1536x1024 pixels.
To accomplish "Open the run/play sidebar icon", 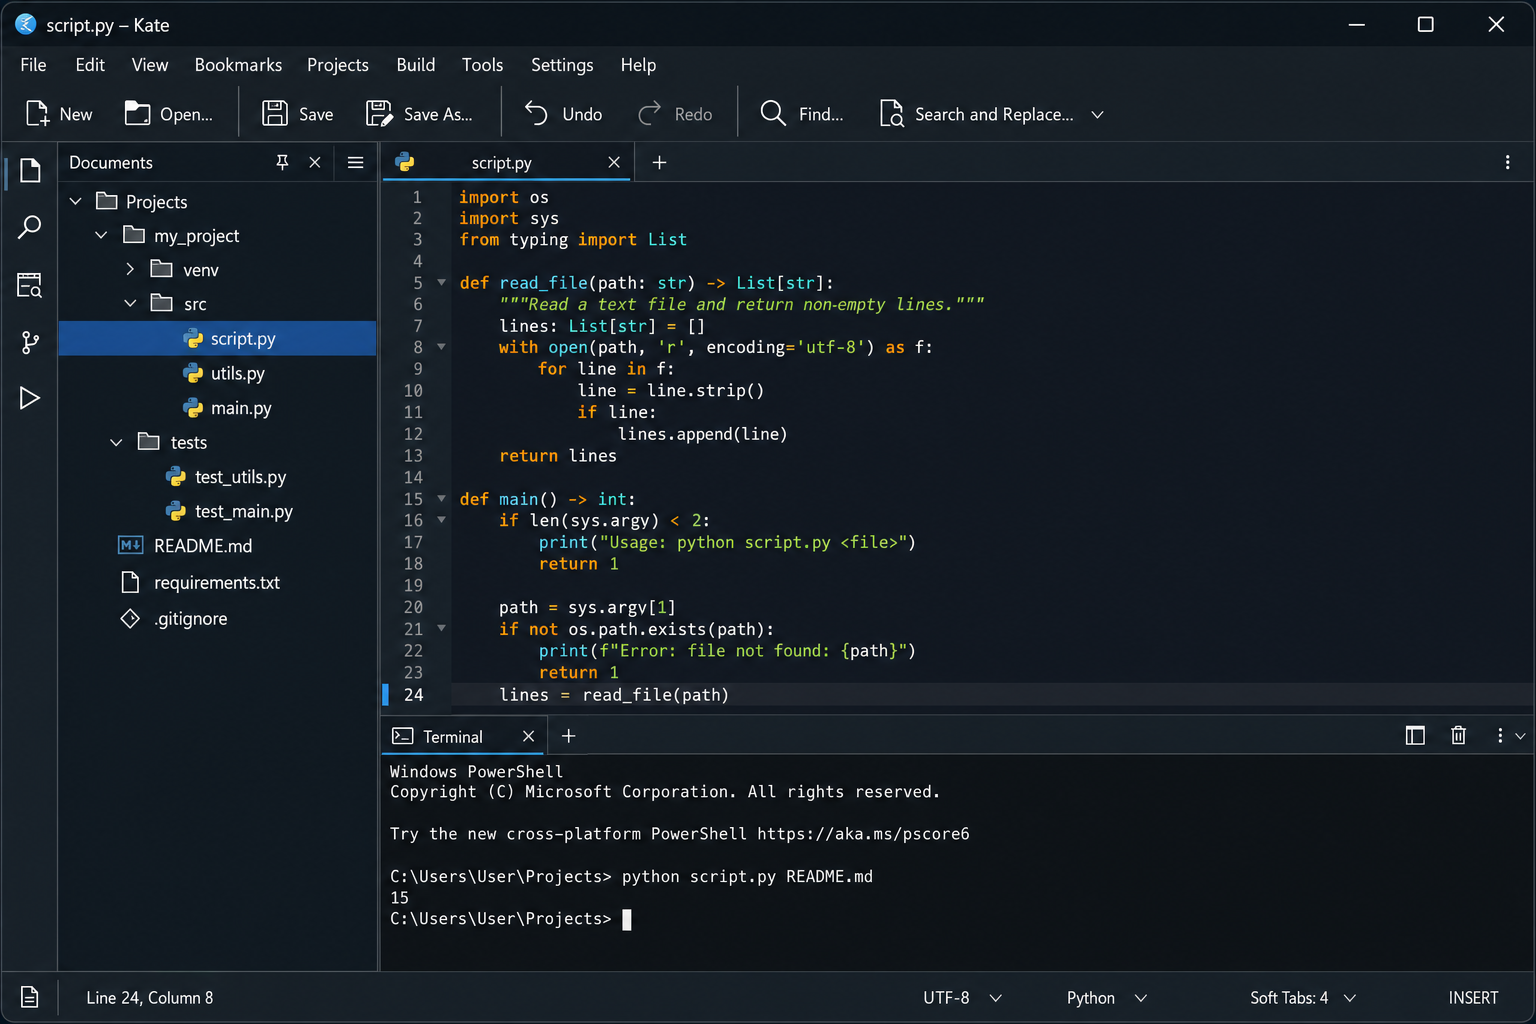I will click(30, 398).
